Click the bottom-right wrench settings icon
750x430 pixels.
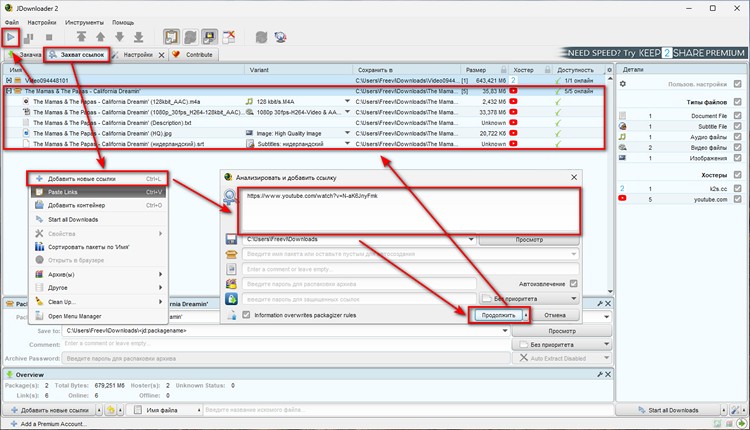click(735, 410)
